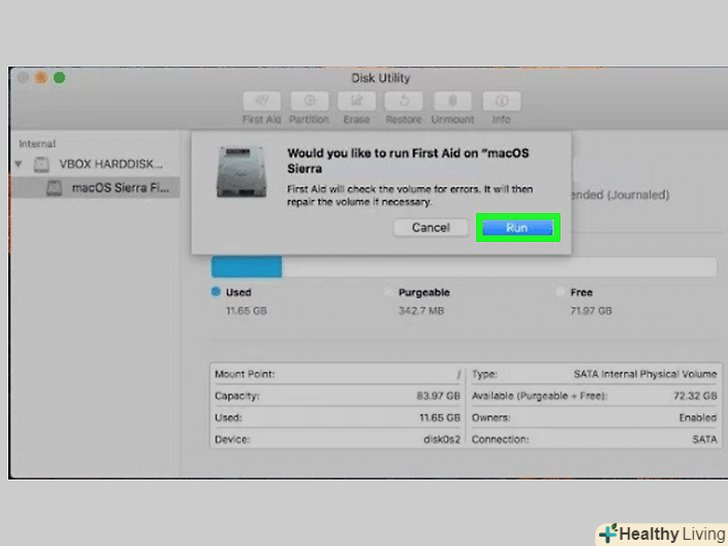Viewport: 728px width, 546px height.
Task: Click the macOS Sierra volume icon in sidebar
Action: [54, 188]
